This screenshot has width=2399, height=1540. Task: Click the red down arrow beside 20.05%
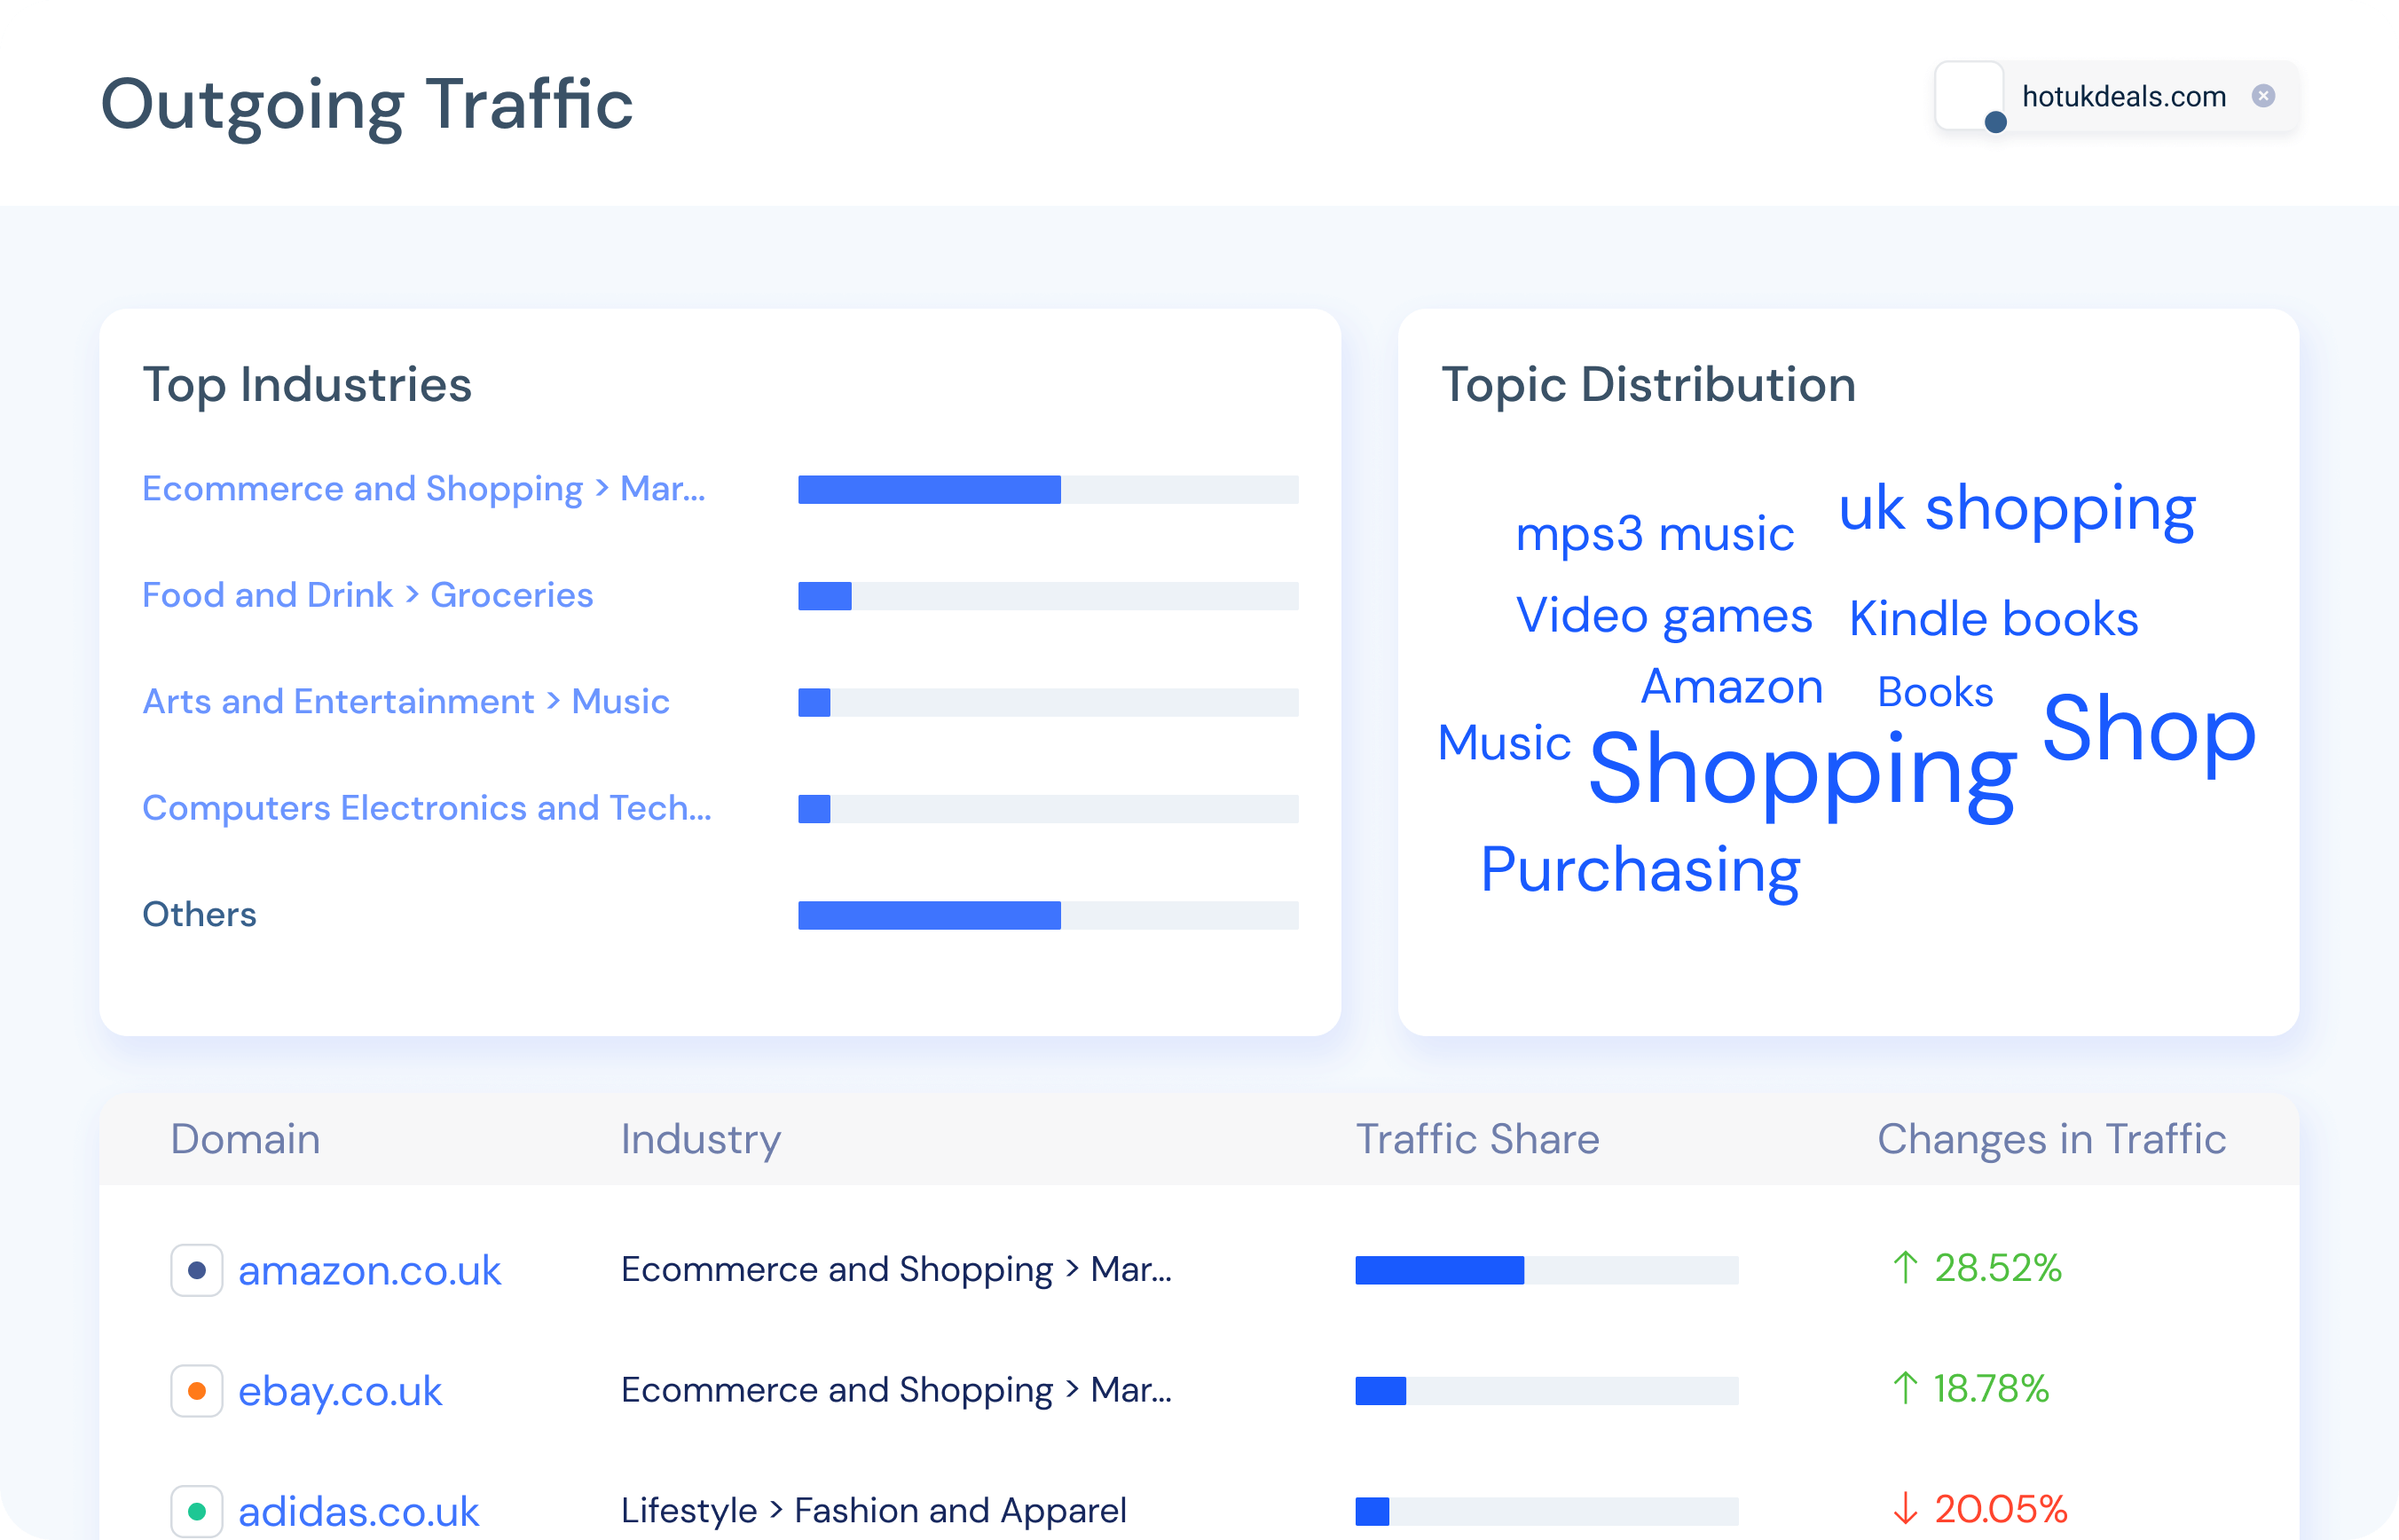point(1905,1508)
